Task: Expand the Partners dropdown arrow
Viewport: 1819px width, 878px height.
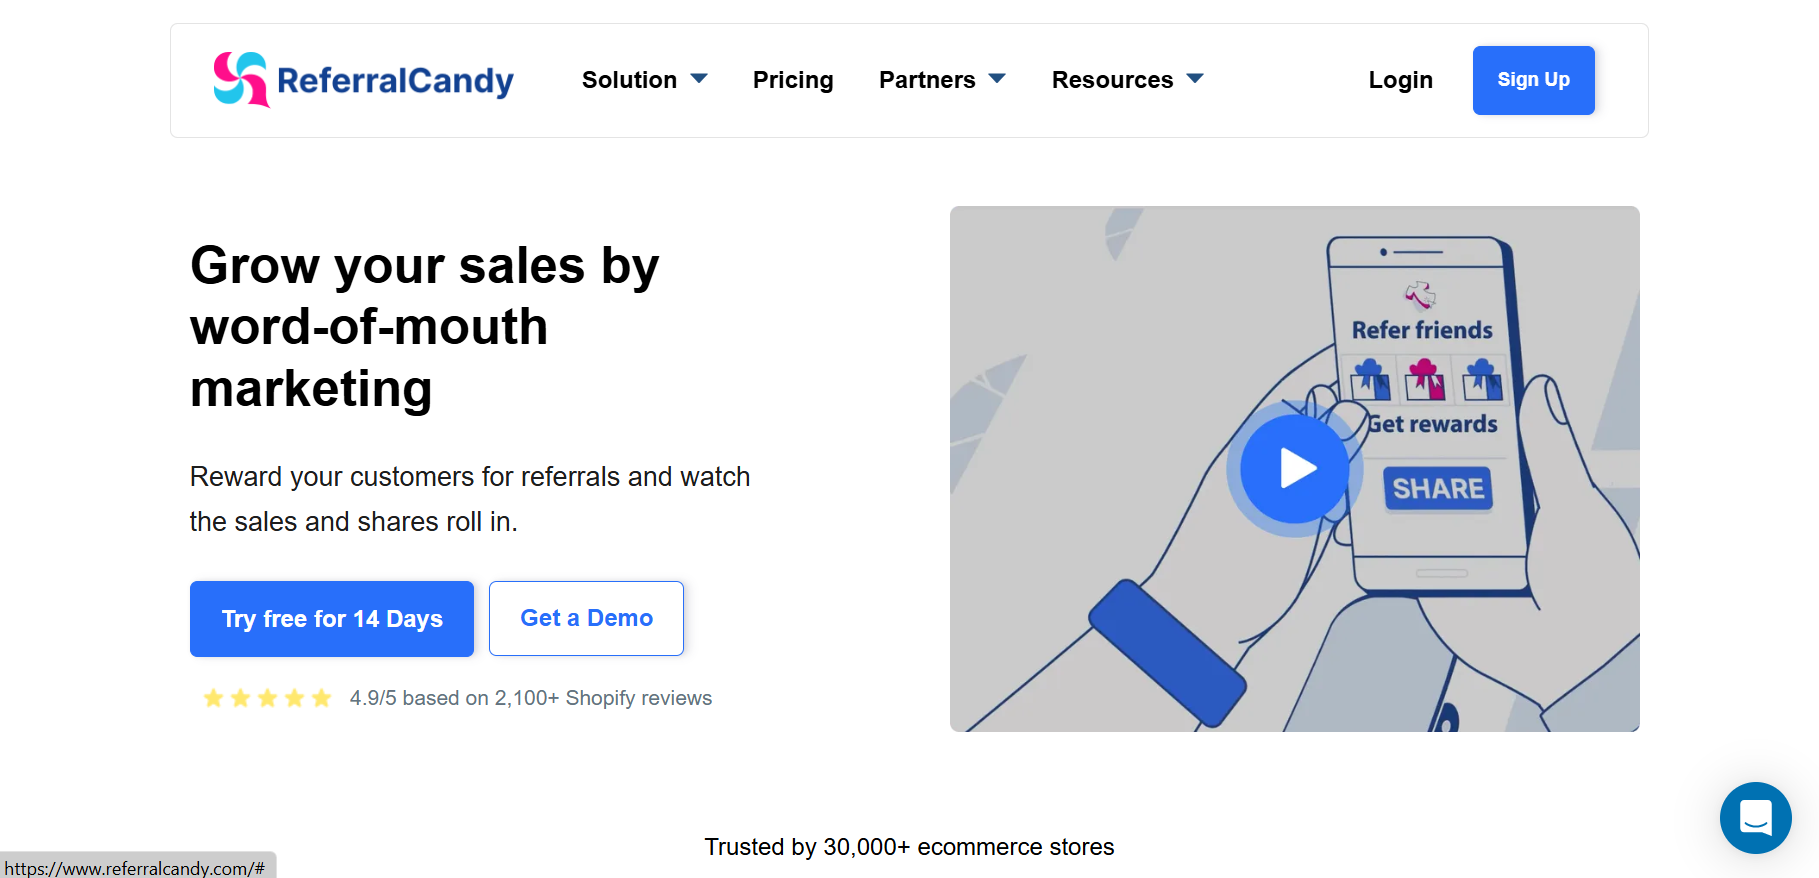Action: 997,79
